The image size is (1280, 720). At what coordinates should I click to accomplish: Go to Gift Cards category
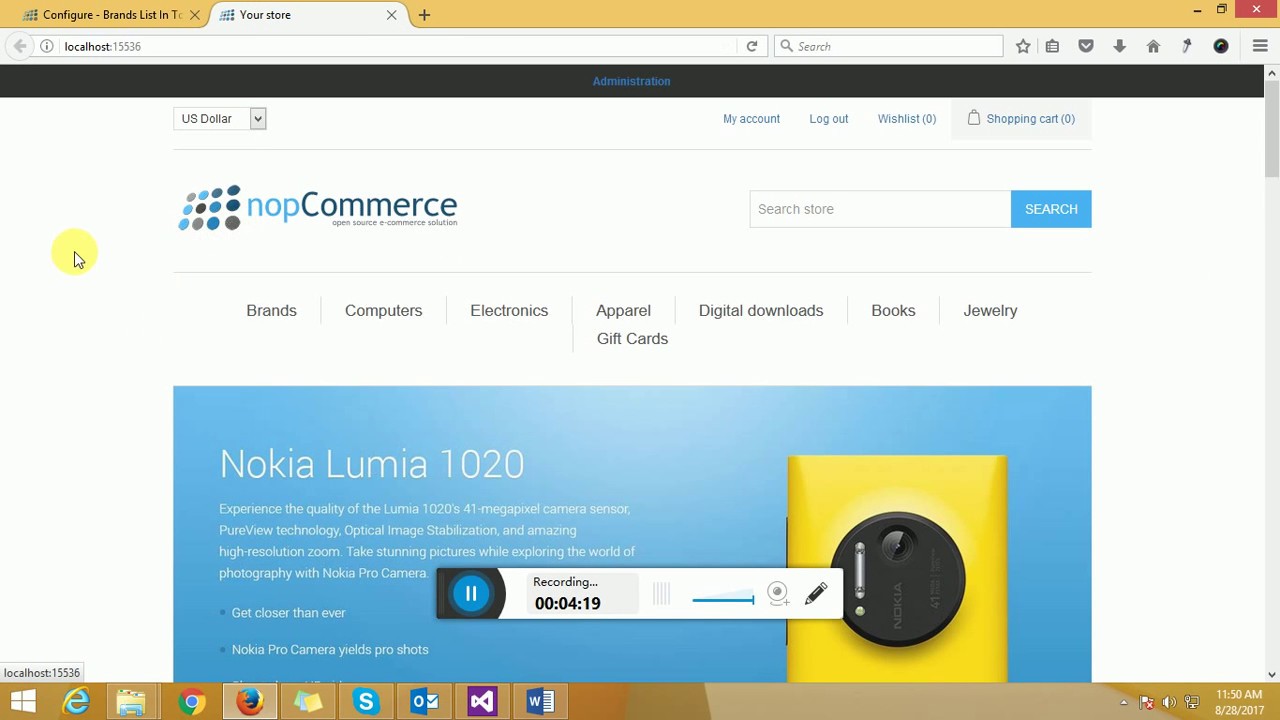[632, 338]
